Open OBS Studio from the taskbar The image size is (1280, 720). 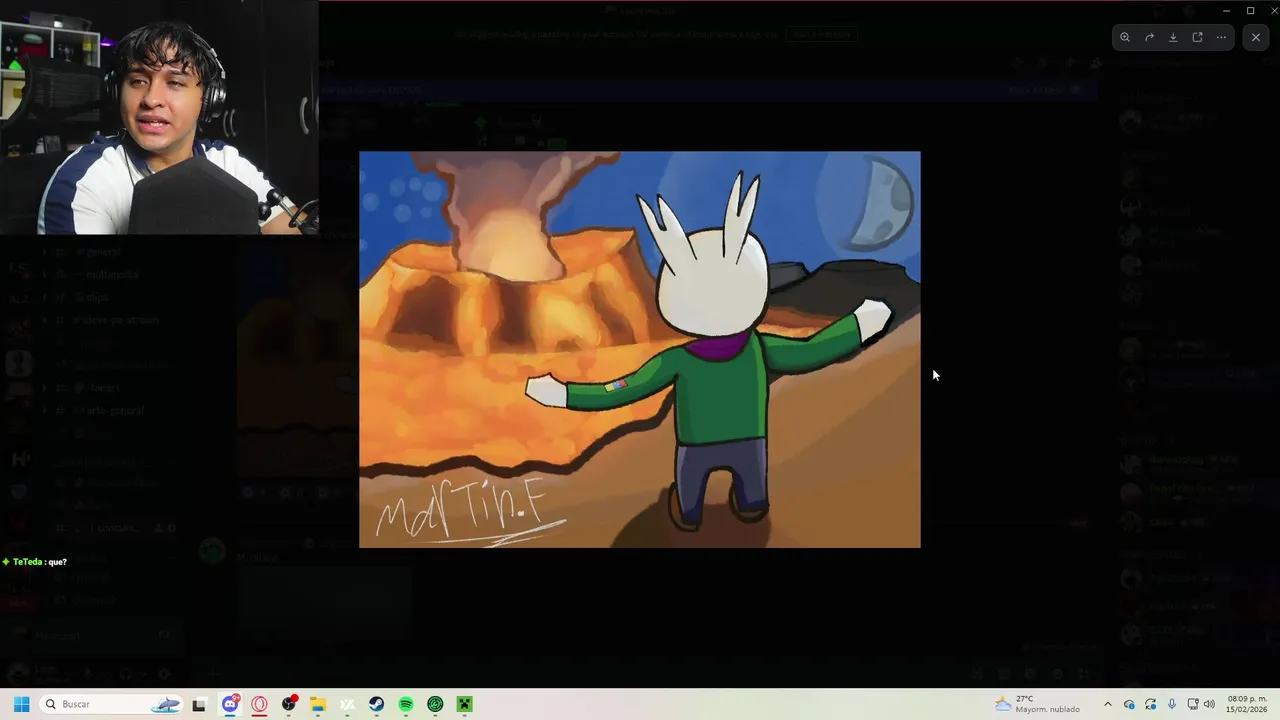289,704
